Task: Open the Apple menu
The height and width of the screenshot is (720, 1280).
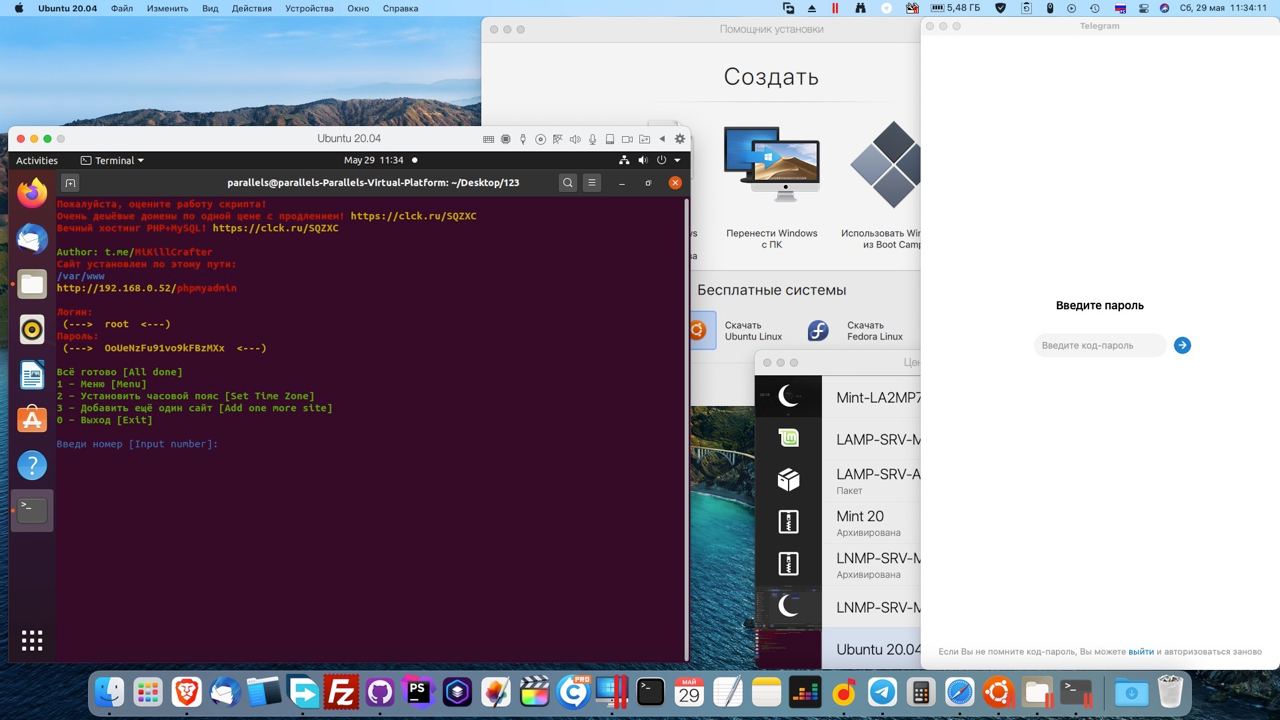Action: 18,8
